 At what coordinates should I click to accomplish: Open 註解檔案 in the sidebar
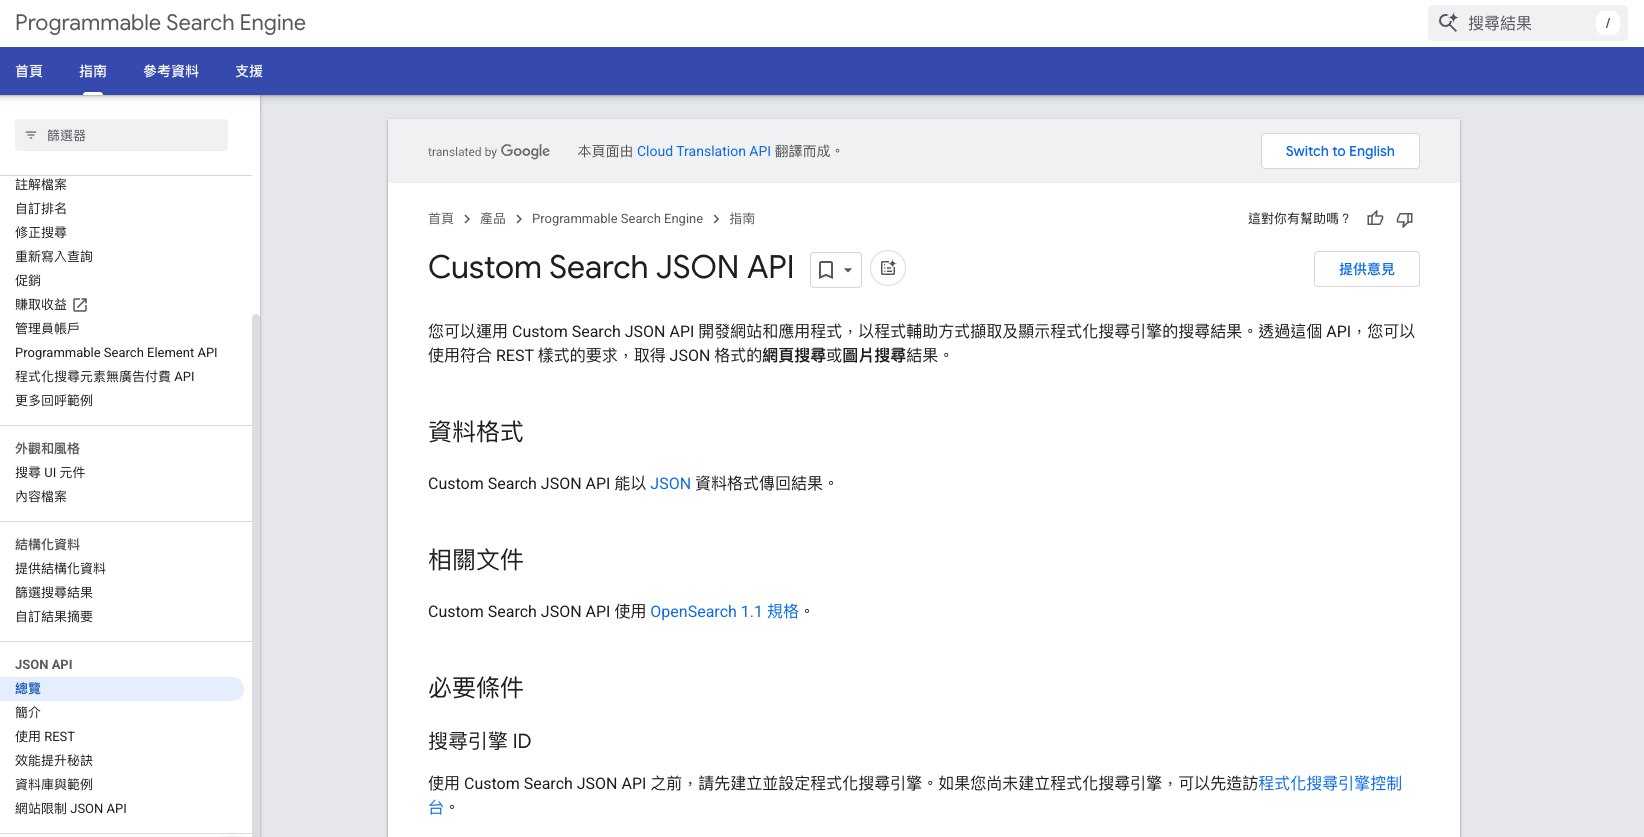41,185
